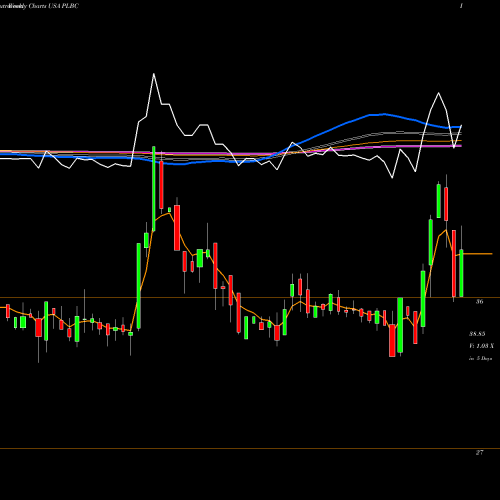Click the 'in 5 Days' label

point(480,359)
